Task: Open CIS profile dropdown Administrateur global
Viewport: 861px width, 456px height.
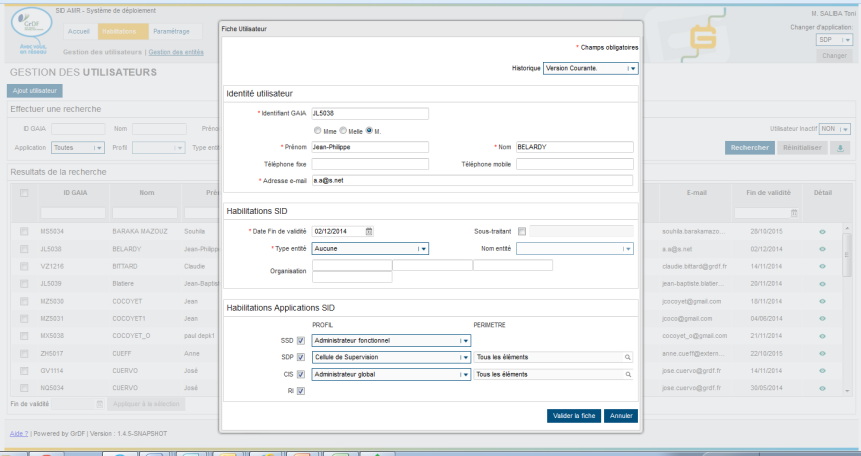Action: (391, 374)
